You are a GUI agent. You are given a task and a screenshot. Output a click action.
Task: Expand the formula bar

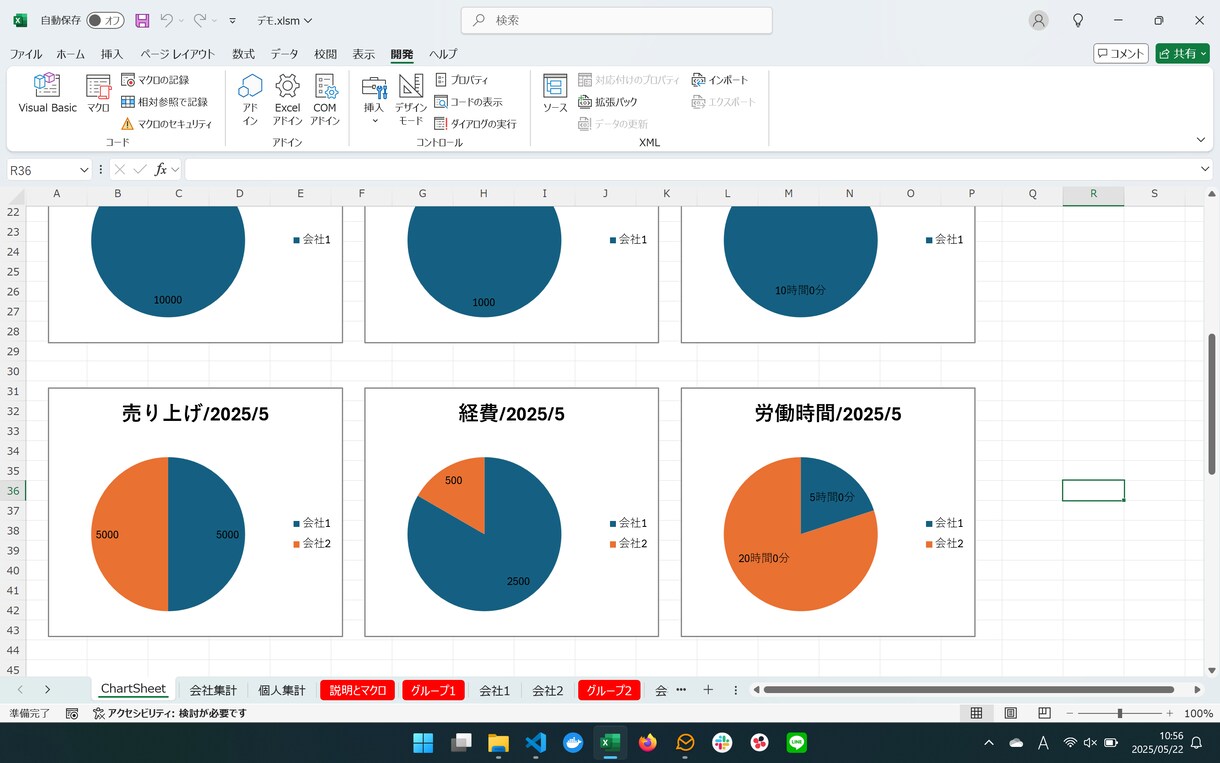[1204, 170]
